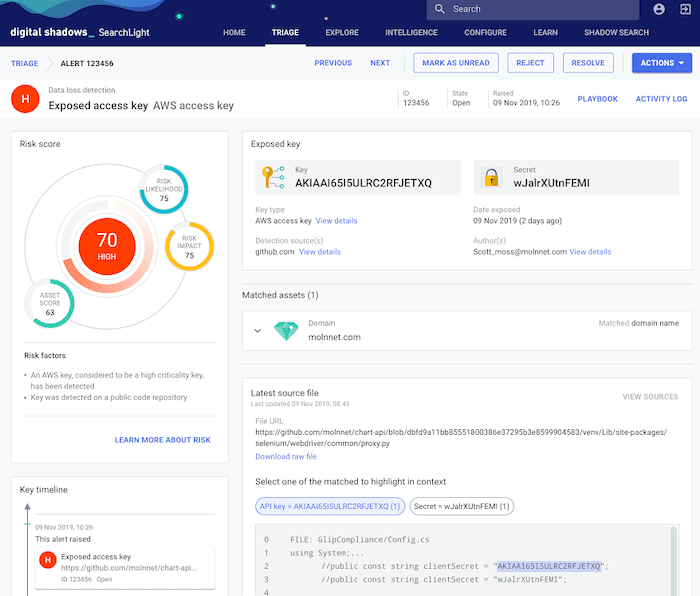Image resolution: width=700 pixels, height=596 pixels.
Task: Open the ACTIVITY LOG link
Action: [x=661, y=99]
